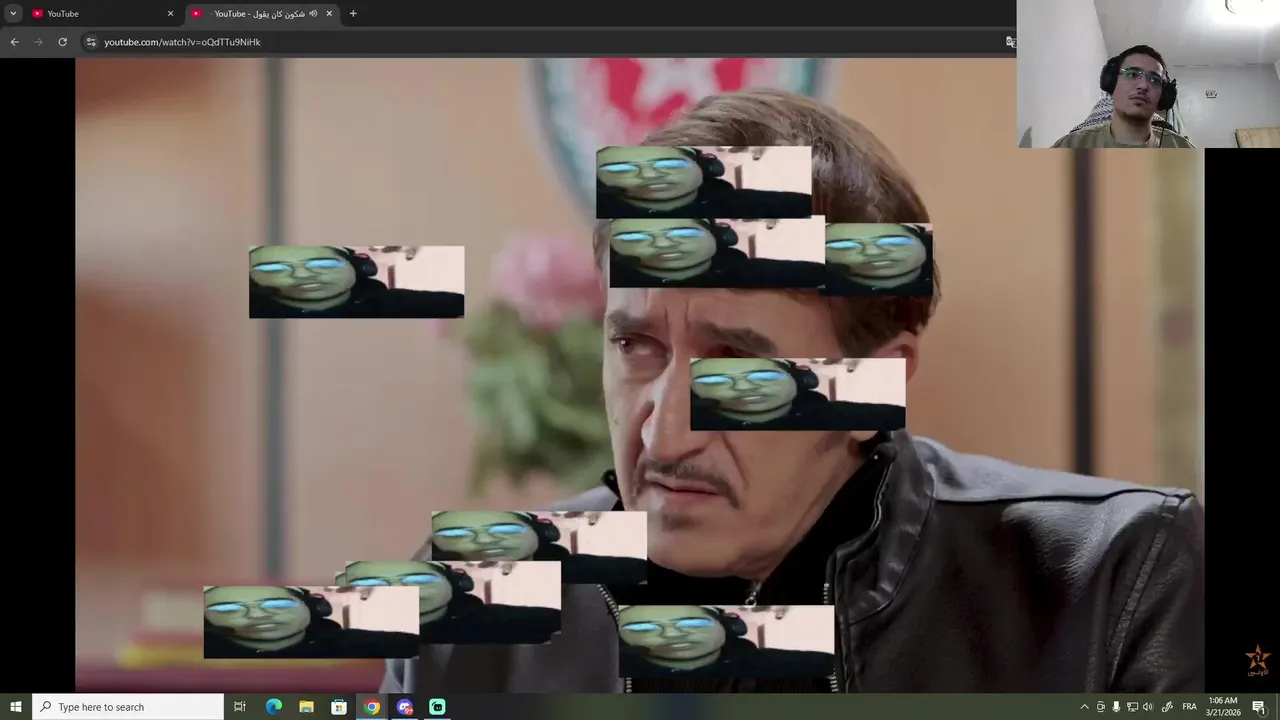This screenshot has width=1280, height=720.
Task: Show hidden system tray icons
Action: (x=1084, y=707)
